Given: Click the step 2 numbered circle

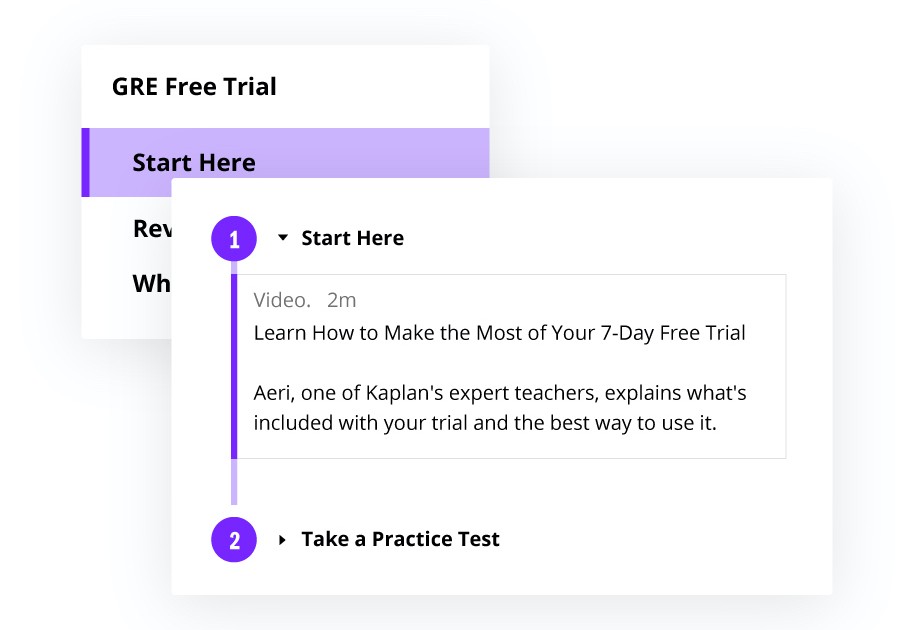Looking at the screenshot, I should coord(234,541).
